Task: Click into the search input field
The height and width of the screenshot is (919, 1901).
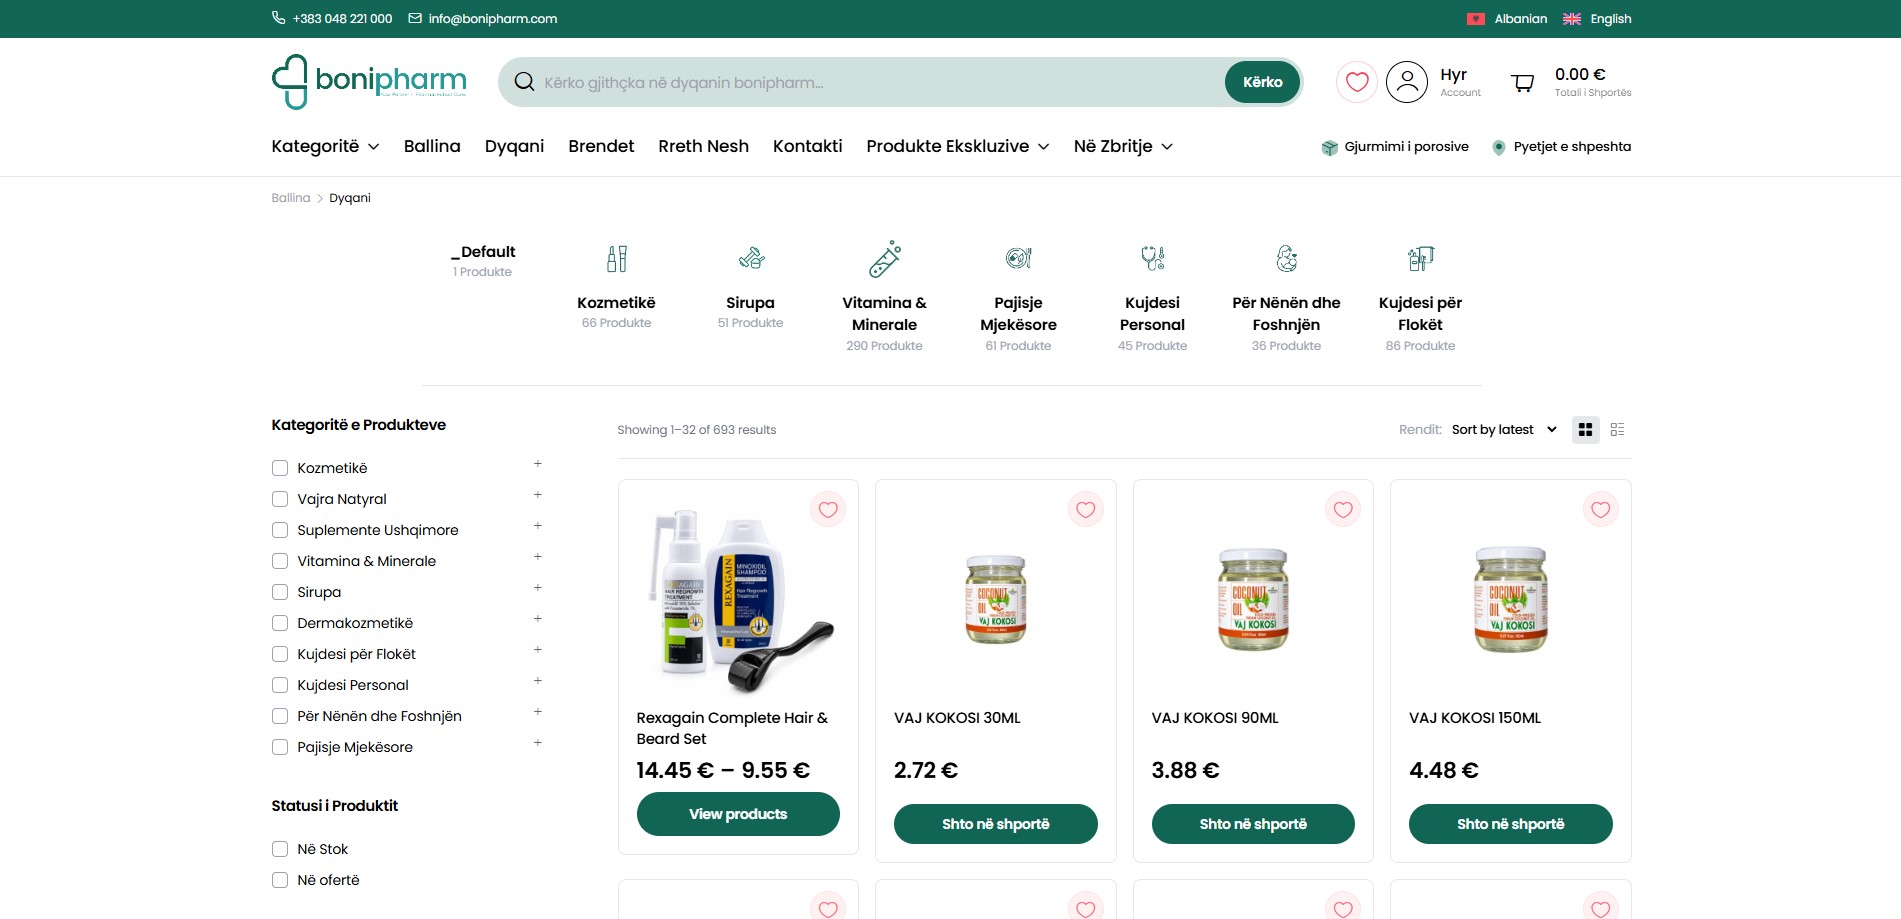Action: pos(880,82)
